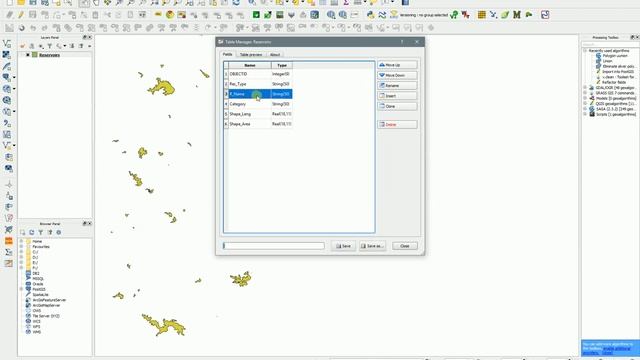Toggle visibility of Reservoirs layer
Image resolution: width=640 pixels, height=360 pixels.
pyautogui.click(x=28, y=55)
